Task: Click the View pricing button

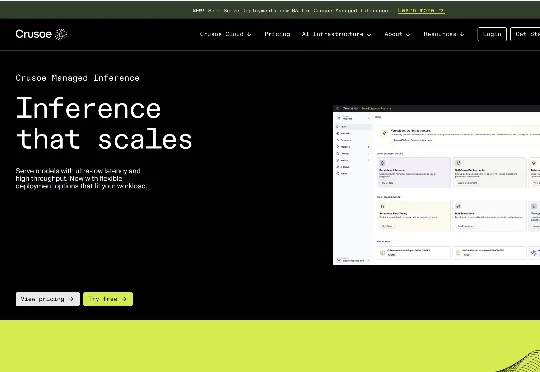Action: tap(48, 299)
